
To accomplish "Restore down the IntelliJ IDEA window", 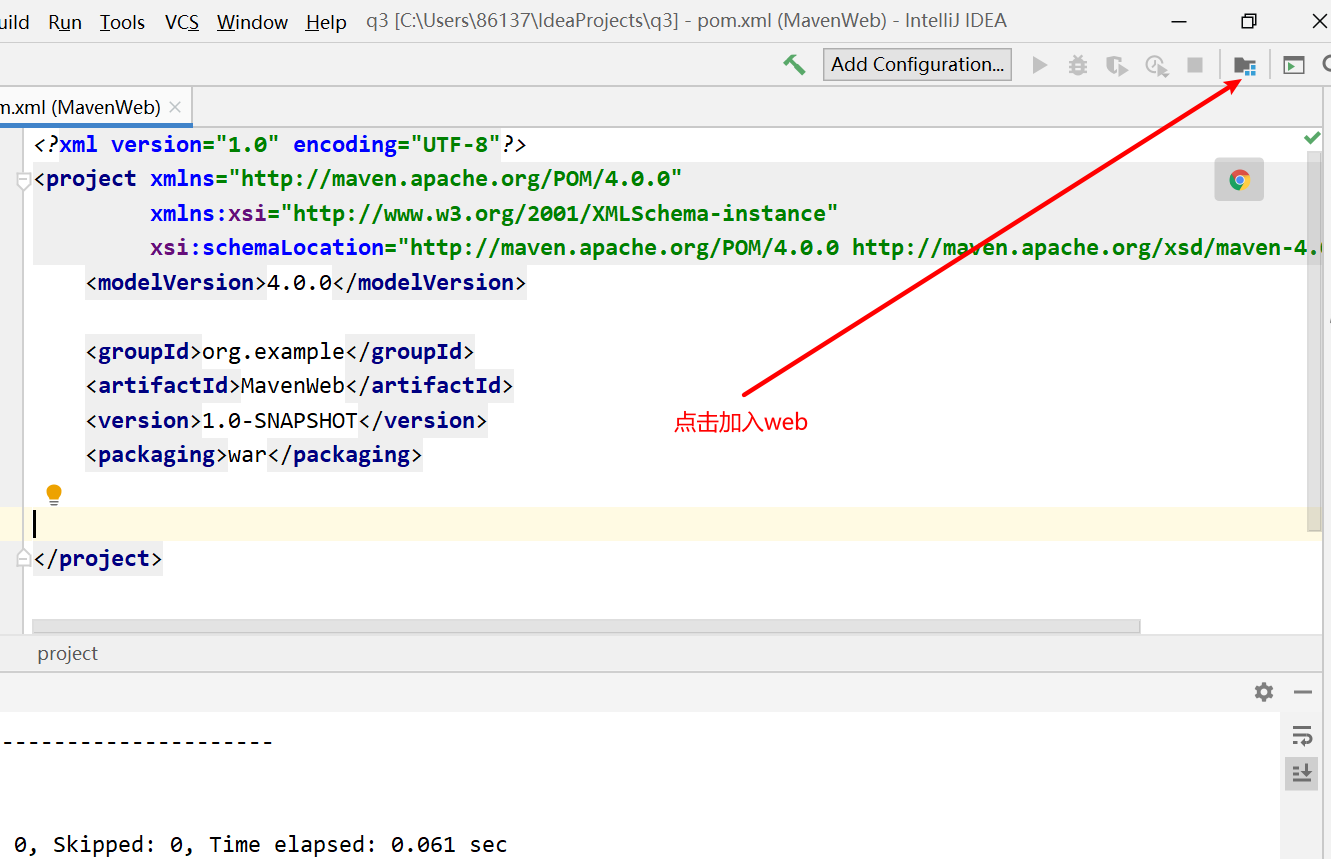I will tap(1248, 21).
